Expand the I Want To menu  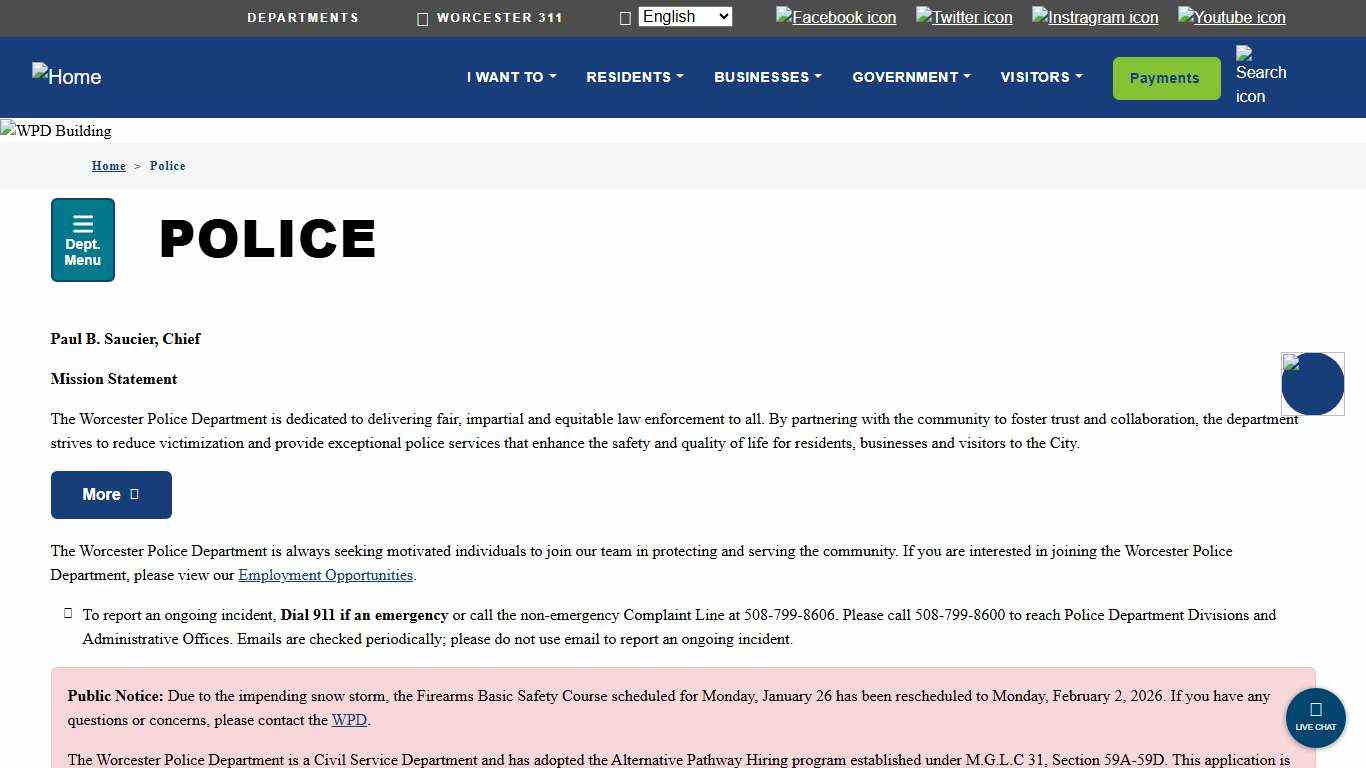click(511, 77)
